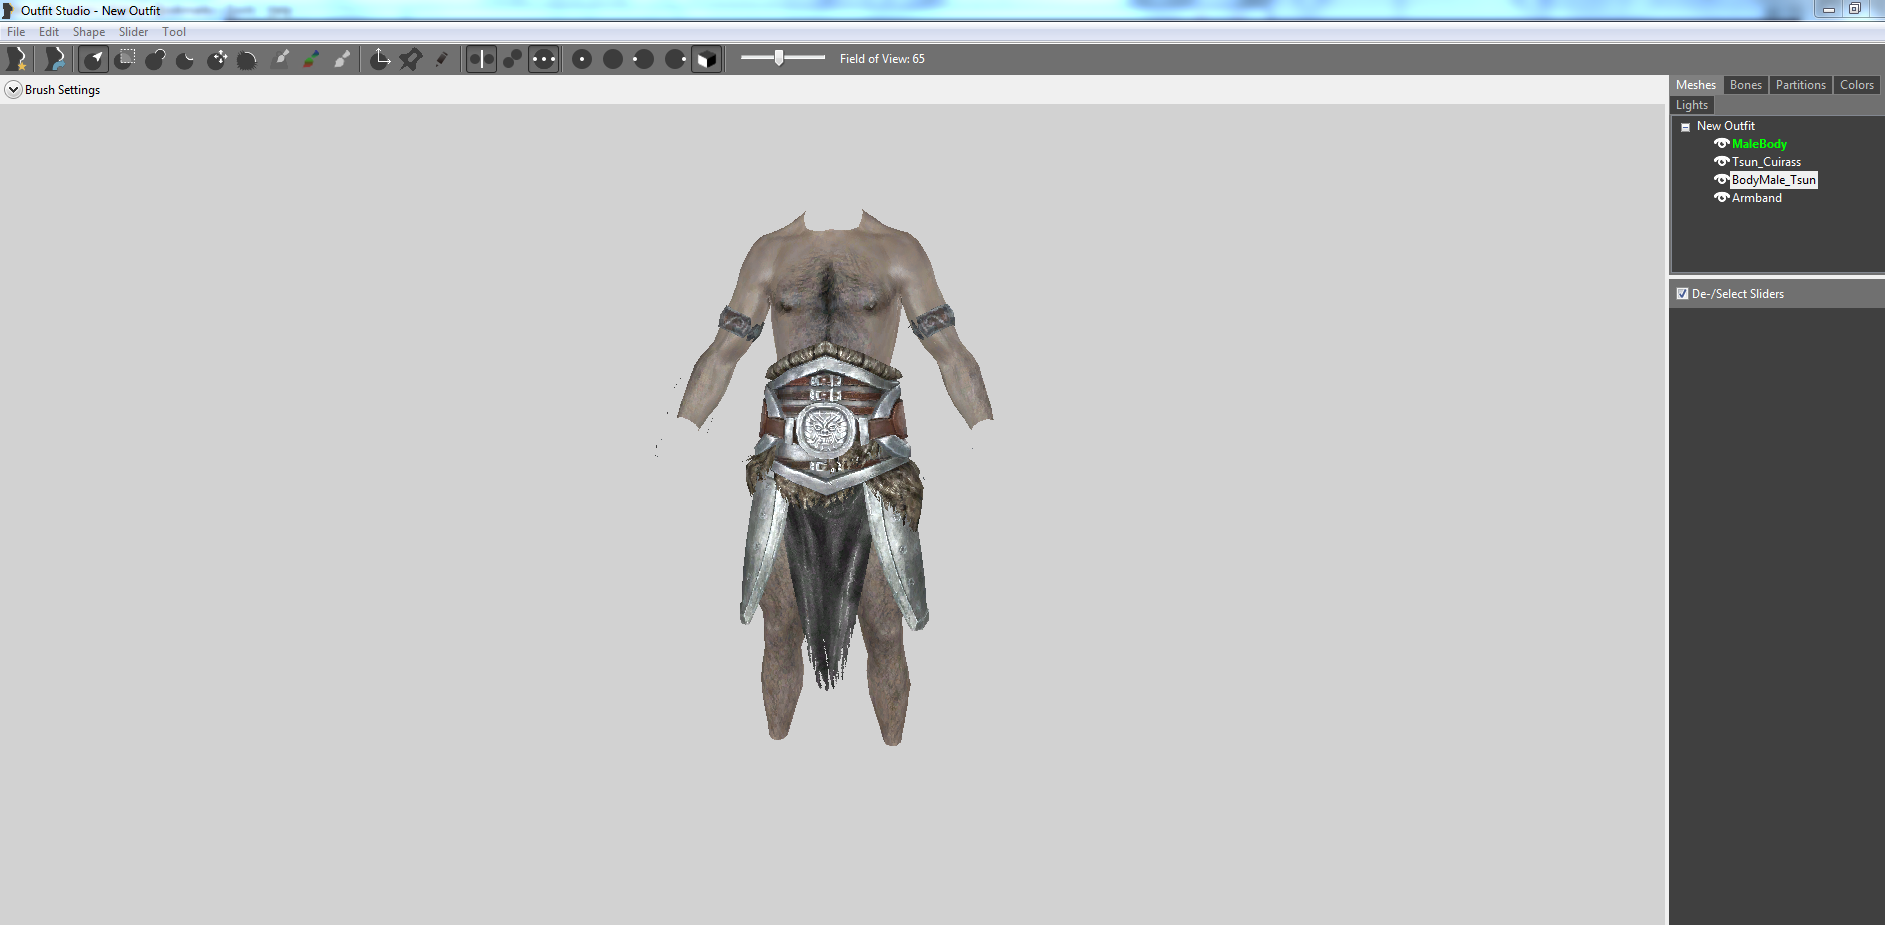The image size is (1885, 925).
Task: Switch to the Lights tab
Action: (x=1692, y=105)
